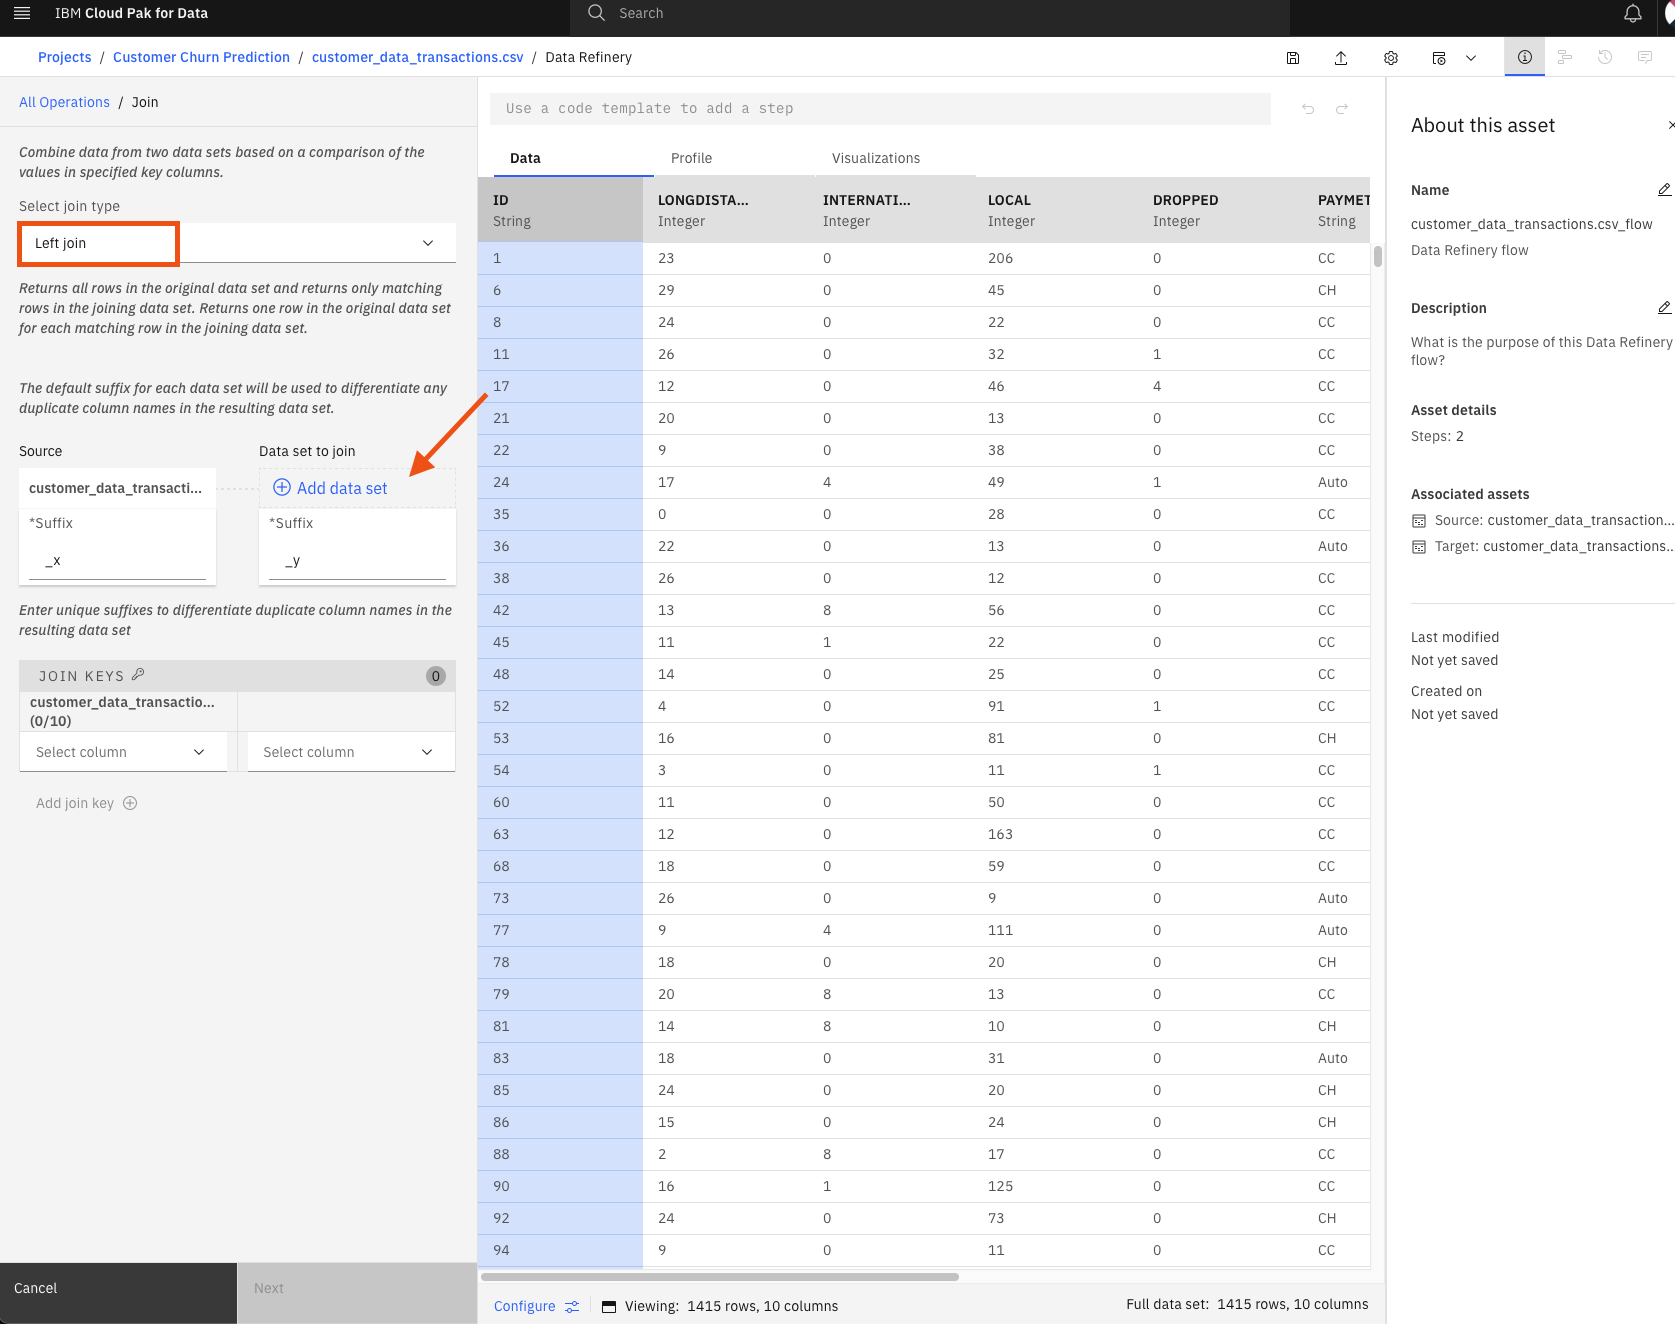Click the horizontal scrollbar under the table
This screenshot has width=1675, height=1324.
[x=720, y=1277]
